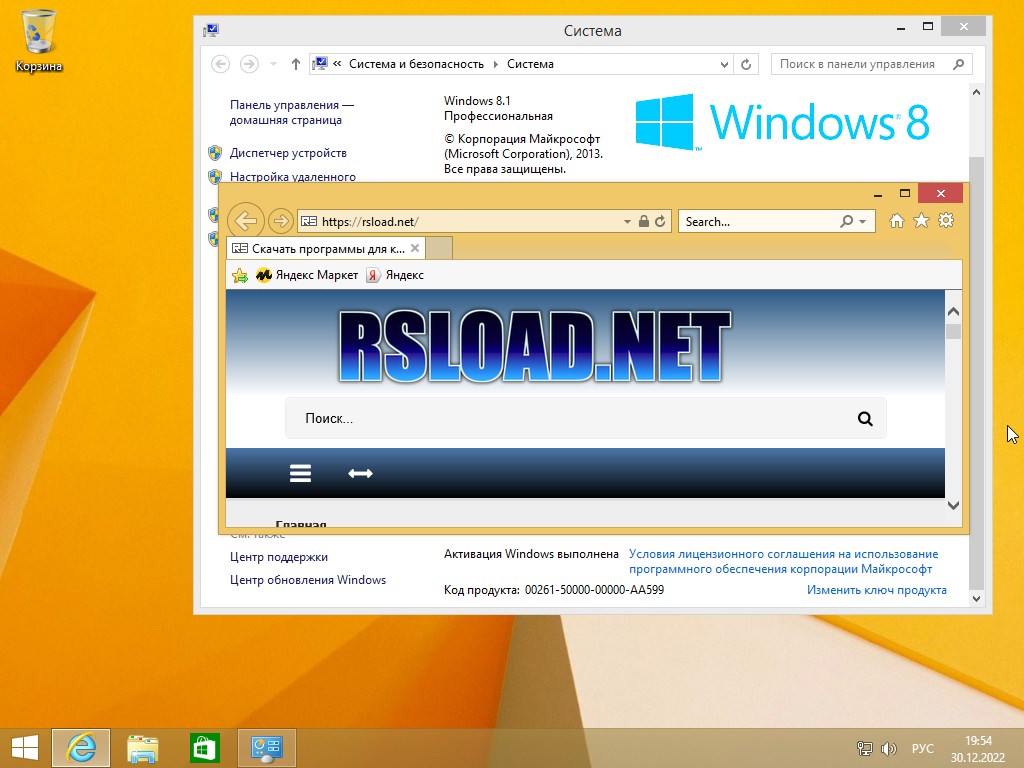Click the RSLOAD.NET logo banner
This screenshot has height=768, width=1024.
(x=534, y=345)
